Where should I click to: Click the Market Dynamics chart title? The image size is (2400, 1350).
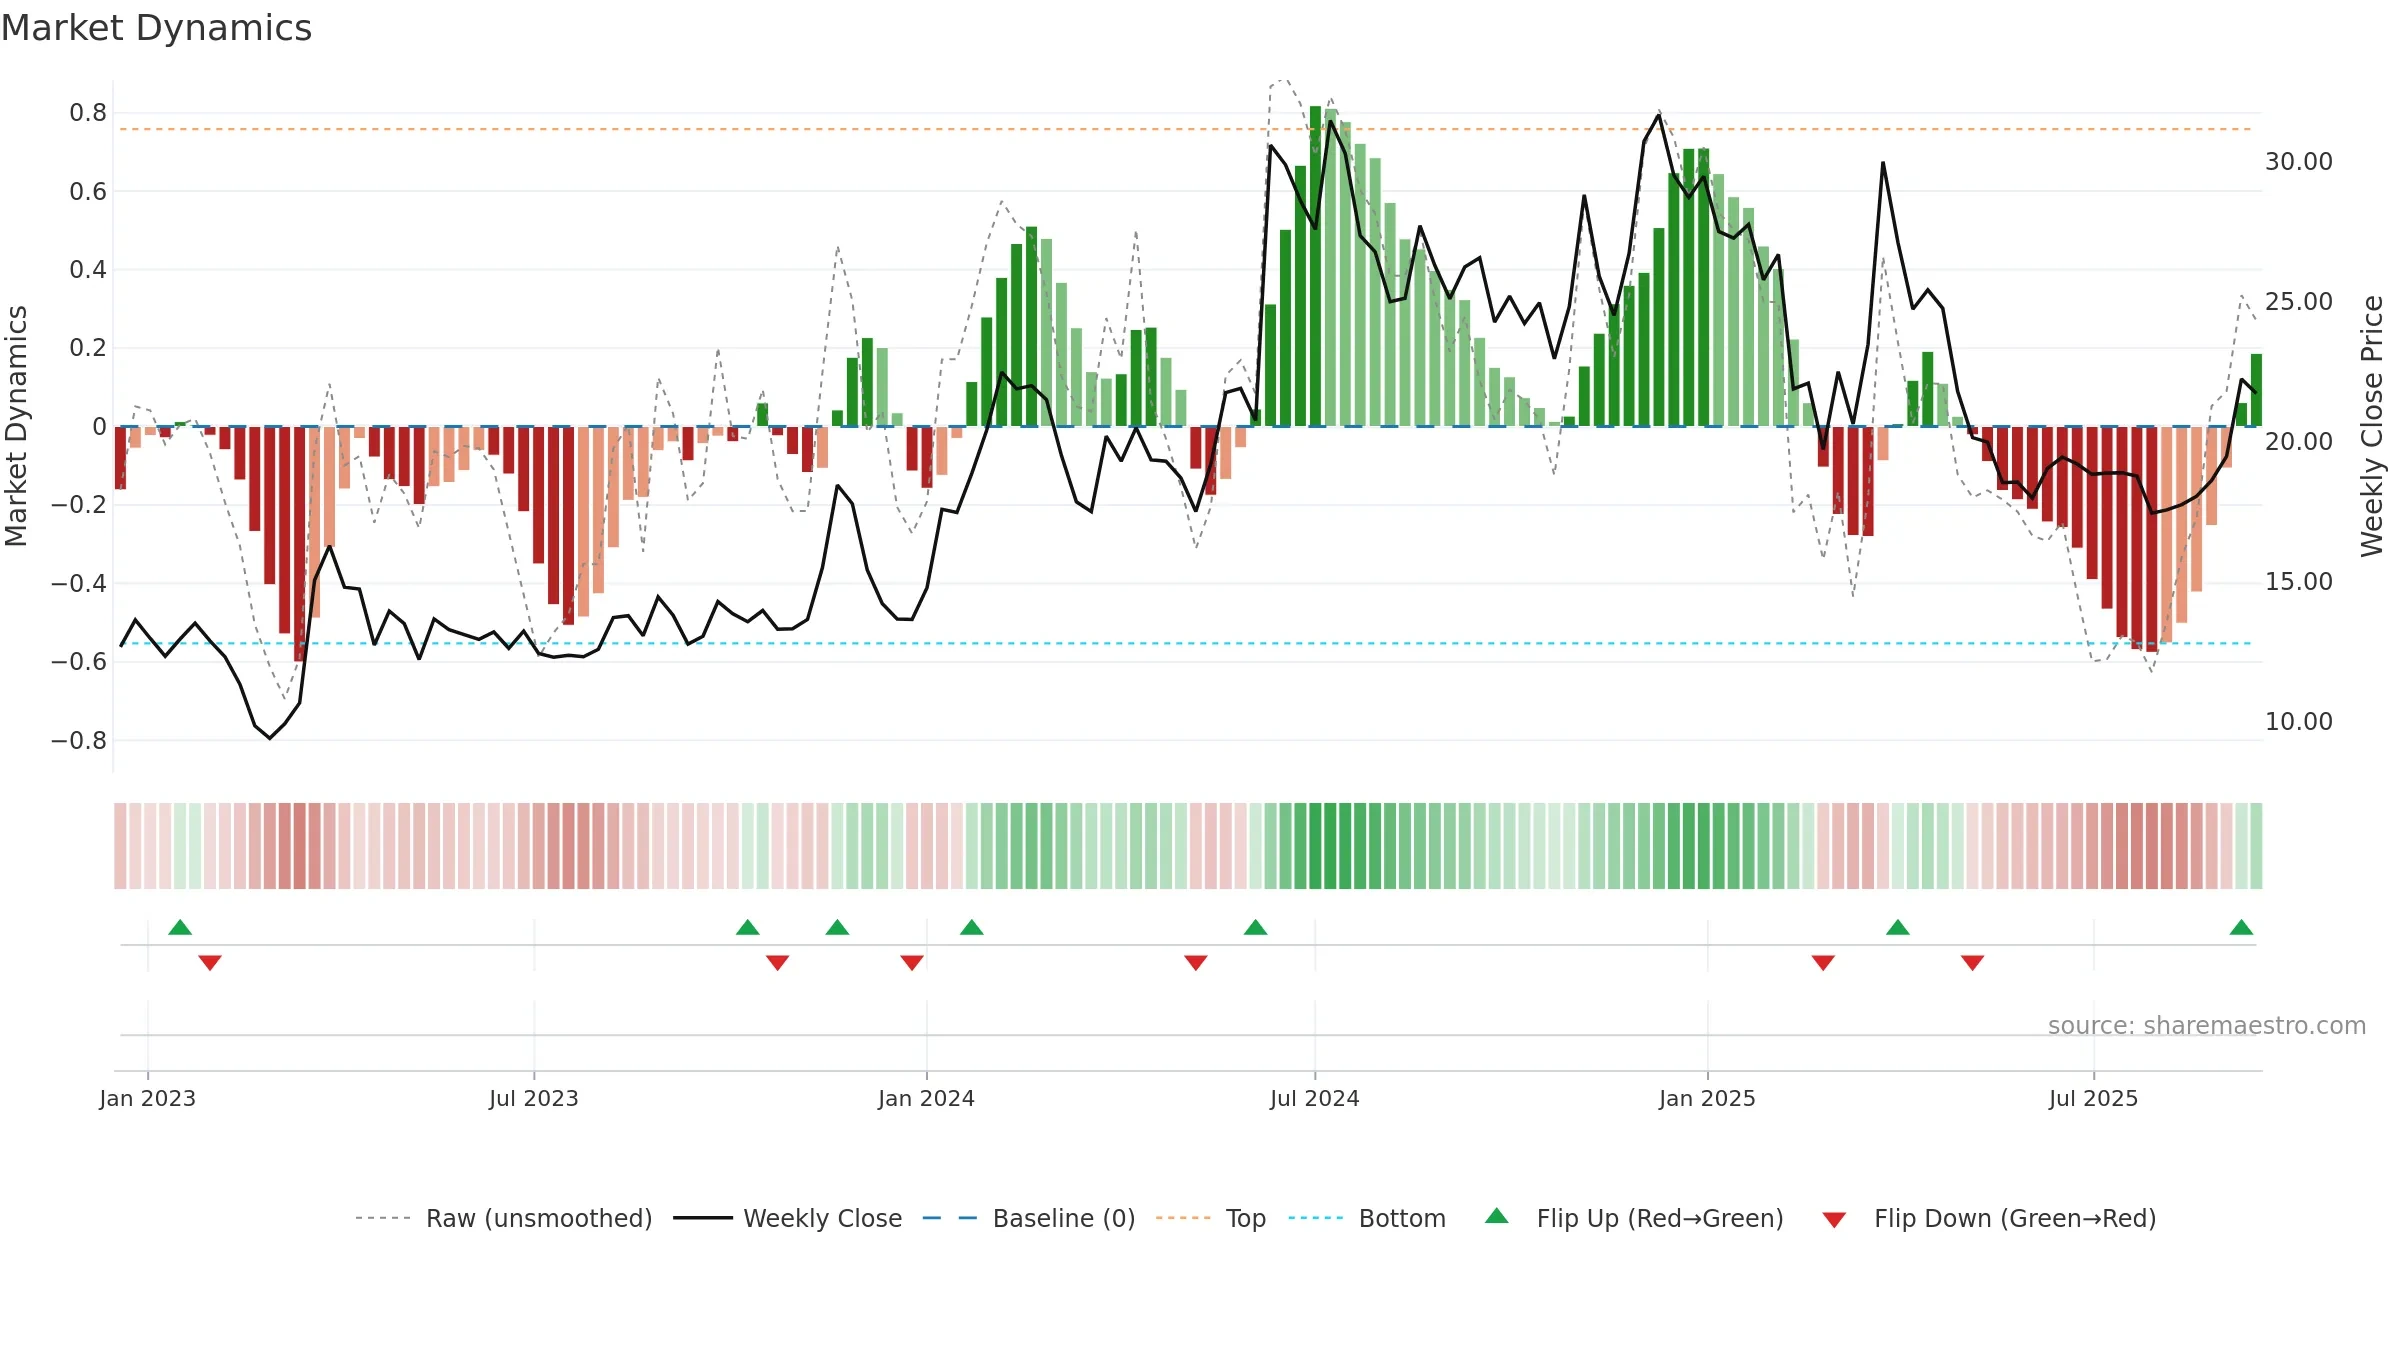point(156,28)
